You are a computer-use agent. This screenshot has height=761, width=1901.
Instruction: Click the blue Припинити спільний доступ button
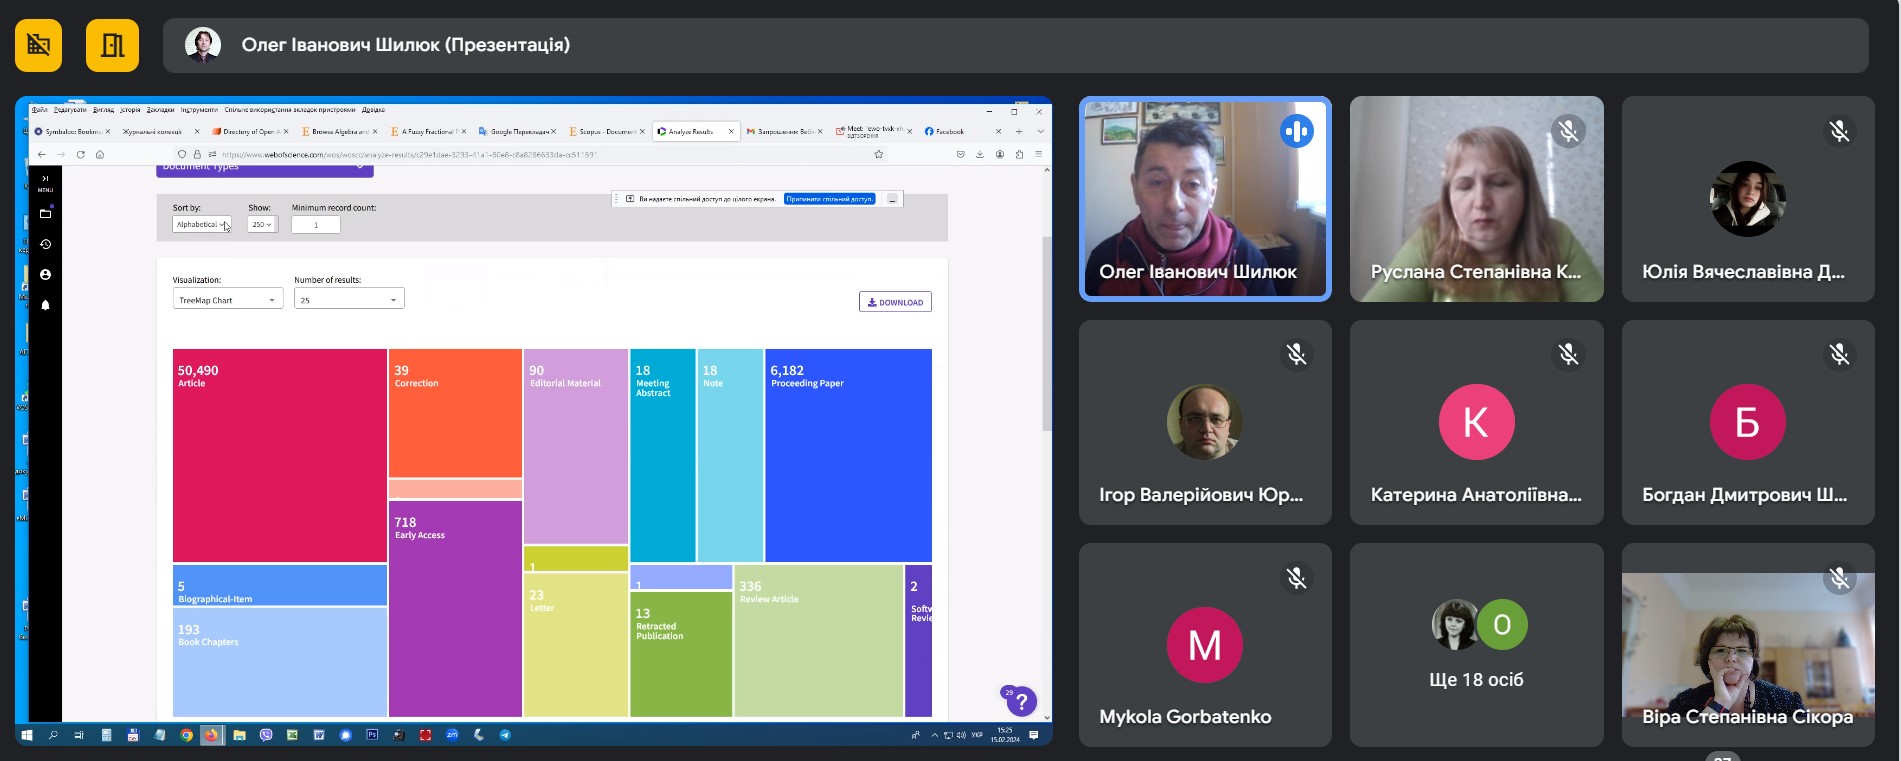[x=829, y=199]
